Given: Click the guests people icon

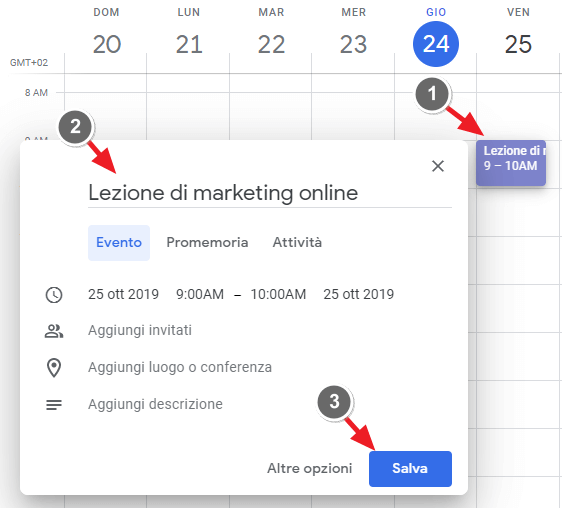Looking at the screenshot, I should [x=54, y=331].
